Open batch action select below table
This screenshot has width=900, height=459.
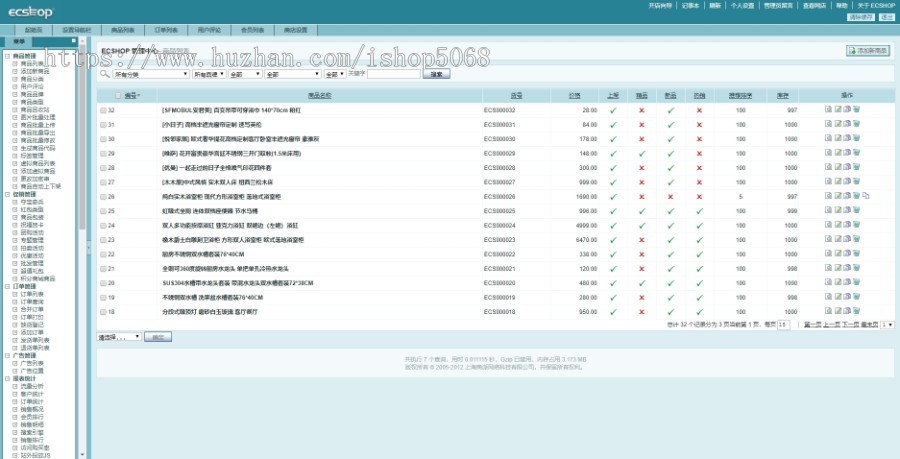coord(119,337)
